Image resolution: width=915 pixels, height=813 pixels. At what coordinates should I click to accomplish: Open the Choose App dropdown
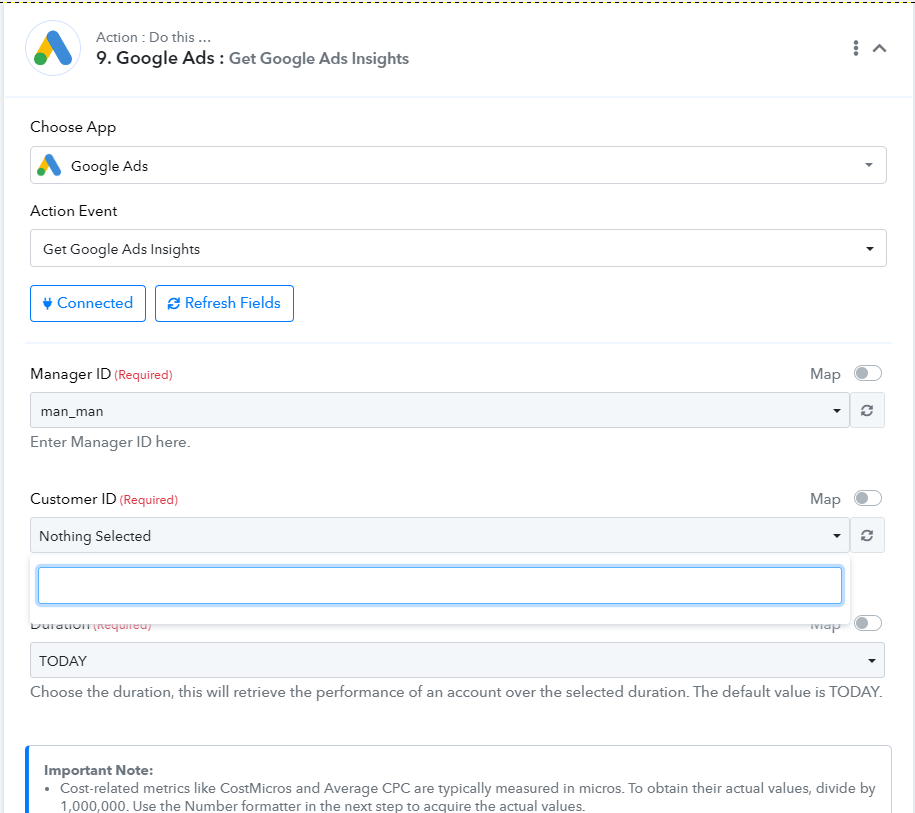pos(458,165)
